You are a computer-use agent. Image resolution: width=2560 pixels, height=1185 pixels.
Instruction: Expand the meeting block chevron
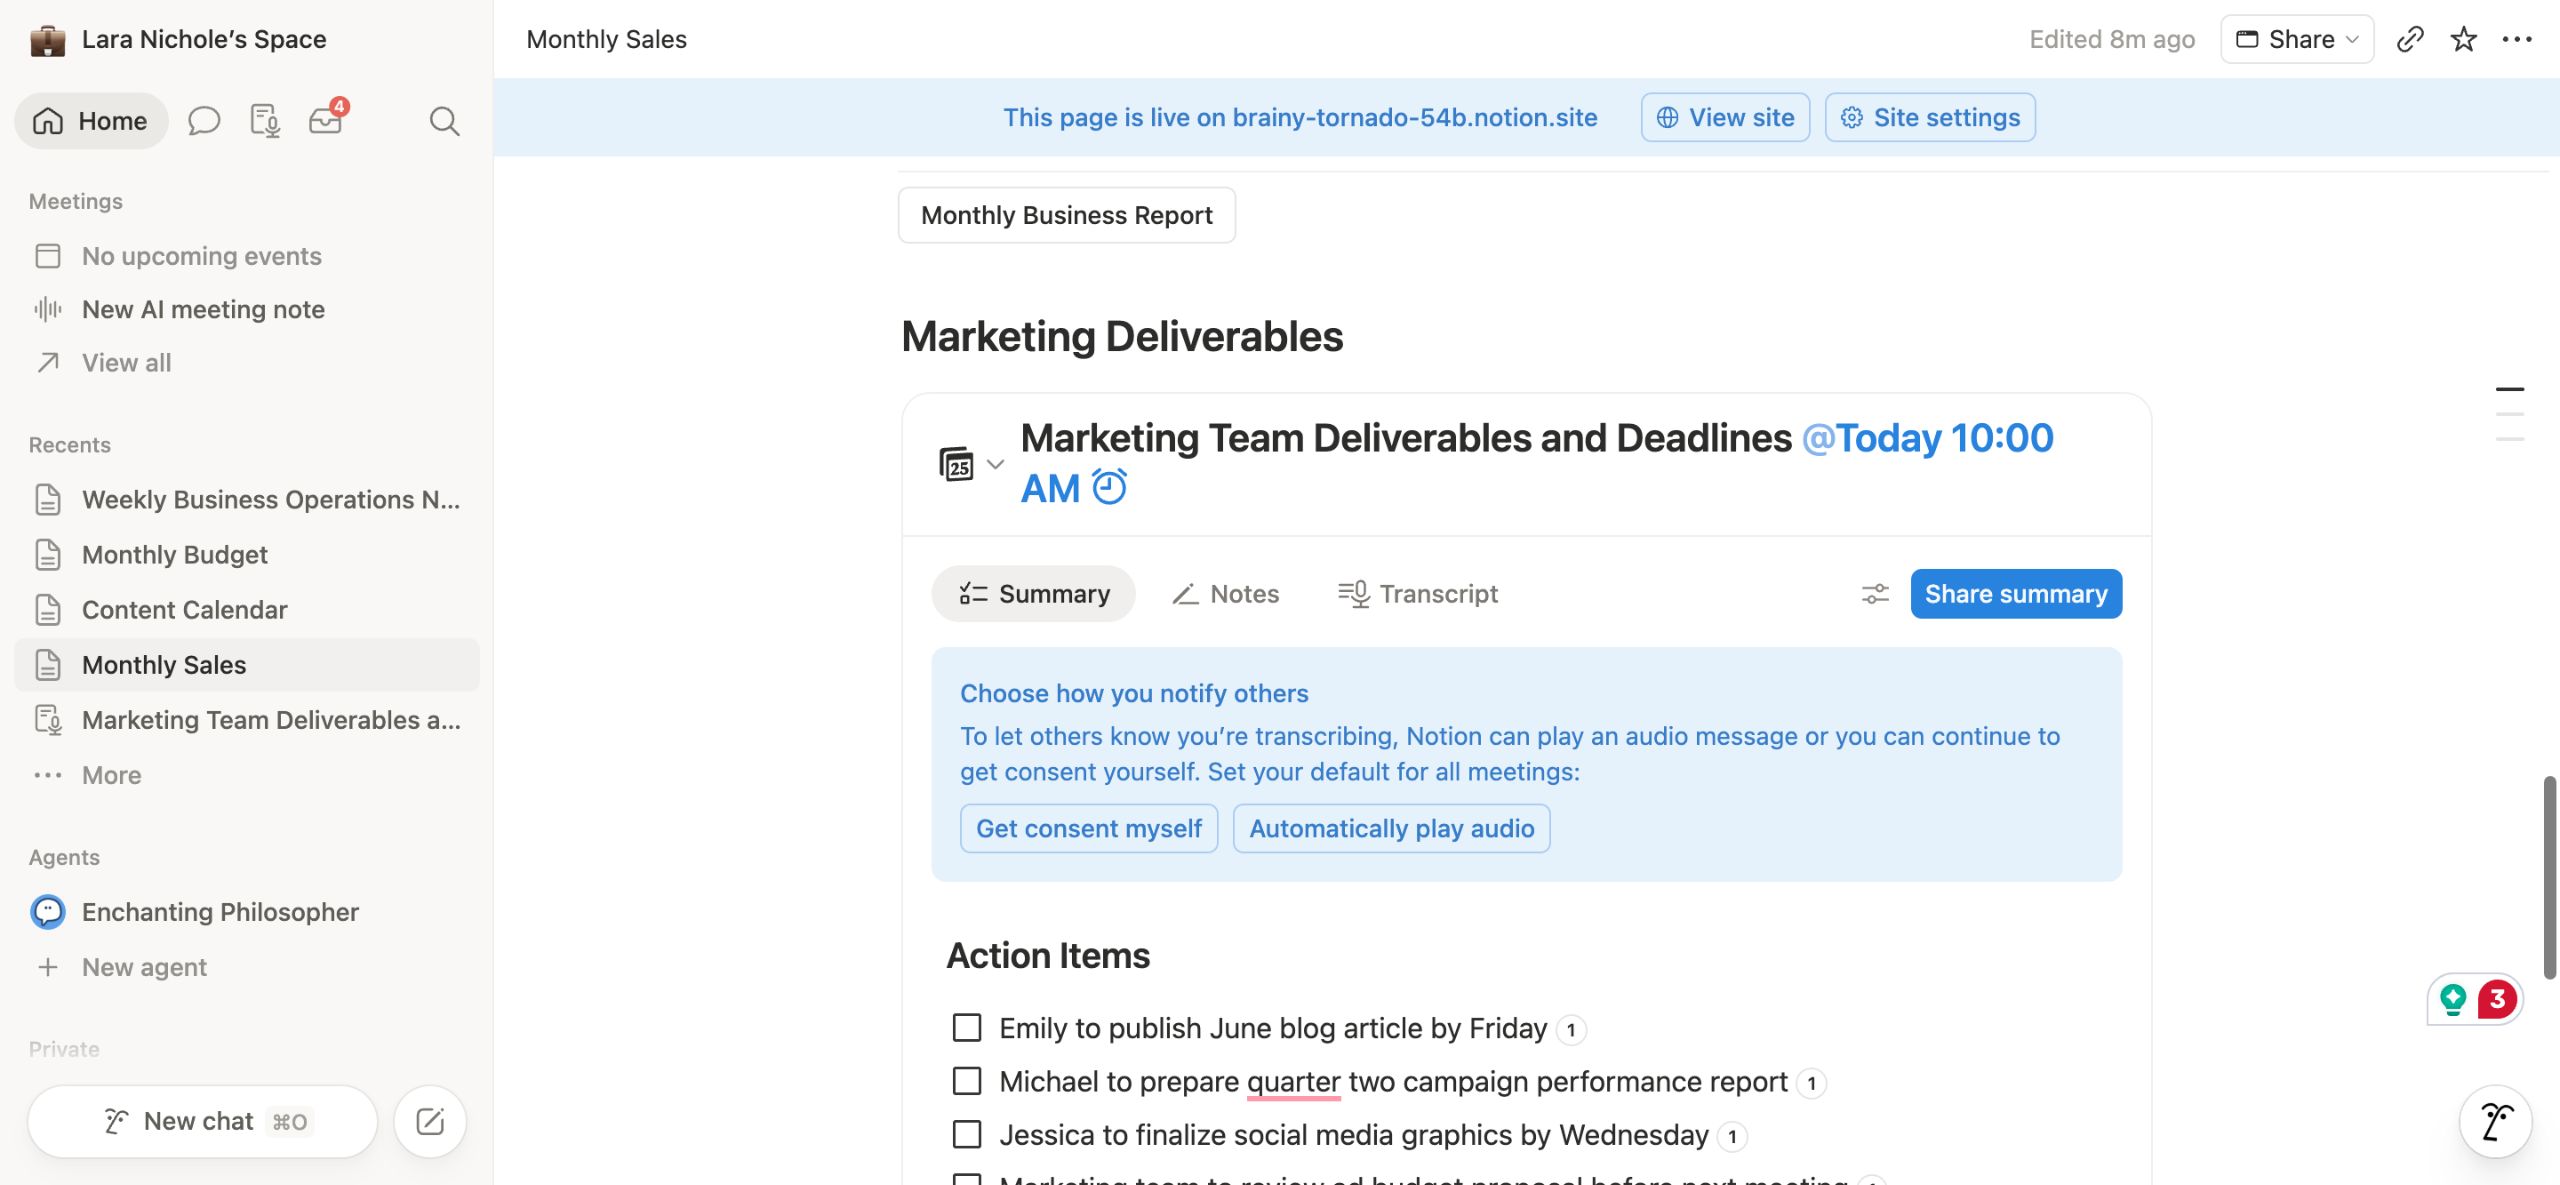point(995,464)
